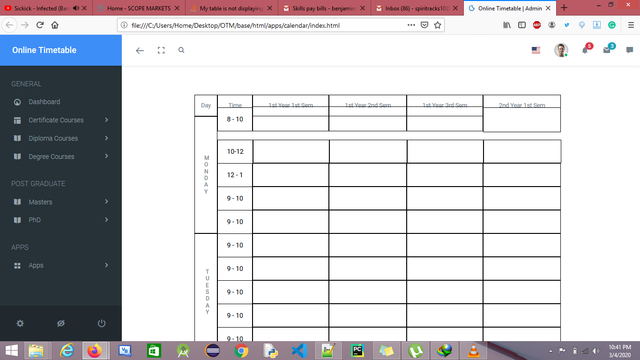
Task: Open PhD menu item
Action: pyautogui.click(x=61, y=220)
